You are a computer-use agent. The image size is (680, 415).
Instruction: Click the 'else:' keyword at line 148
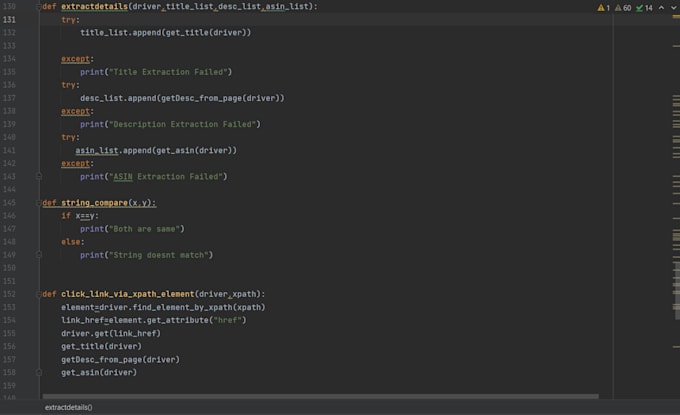click(x=71, y=242)
